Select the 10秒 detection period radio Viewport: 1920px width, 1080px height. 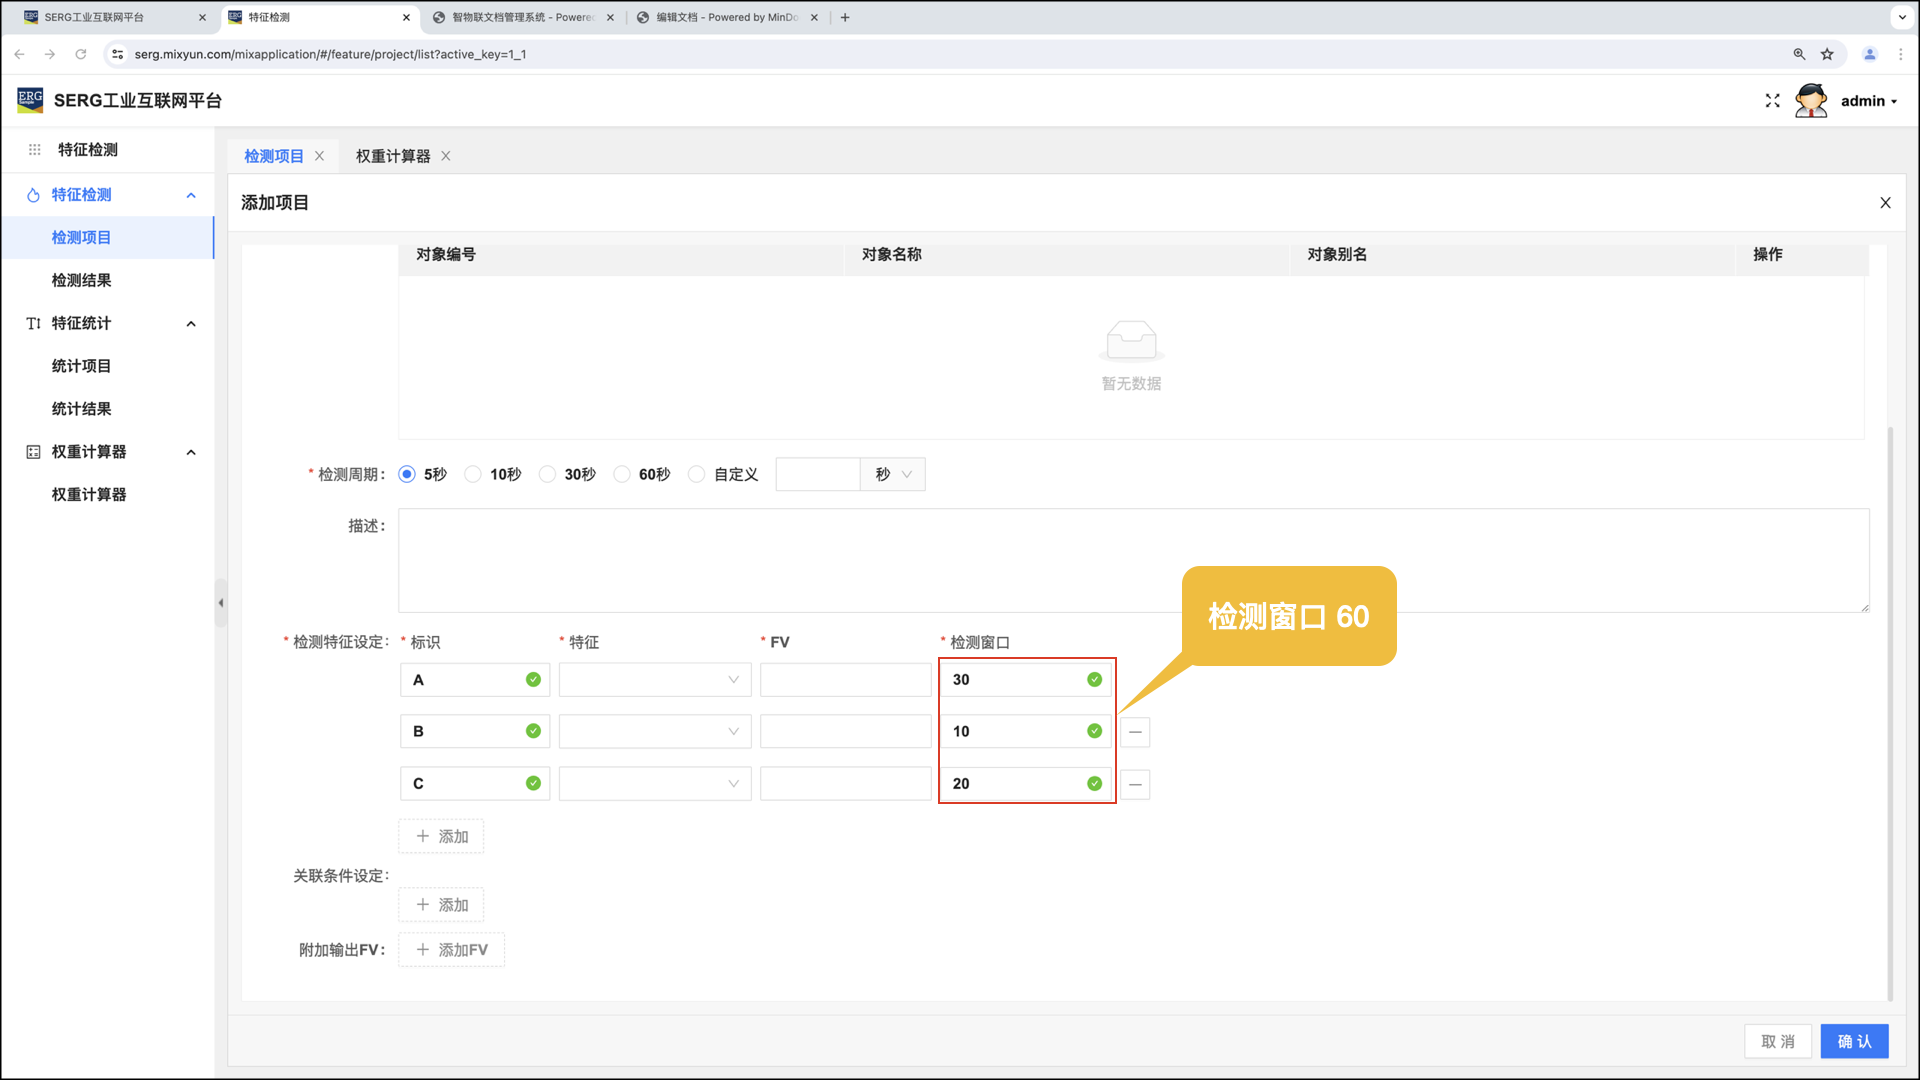(473, 474)
